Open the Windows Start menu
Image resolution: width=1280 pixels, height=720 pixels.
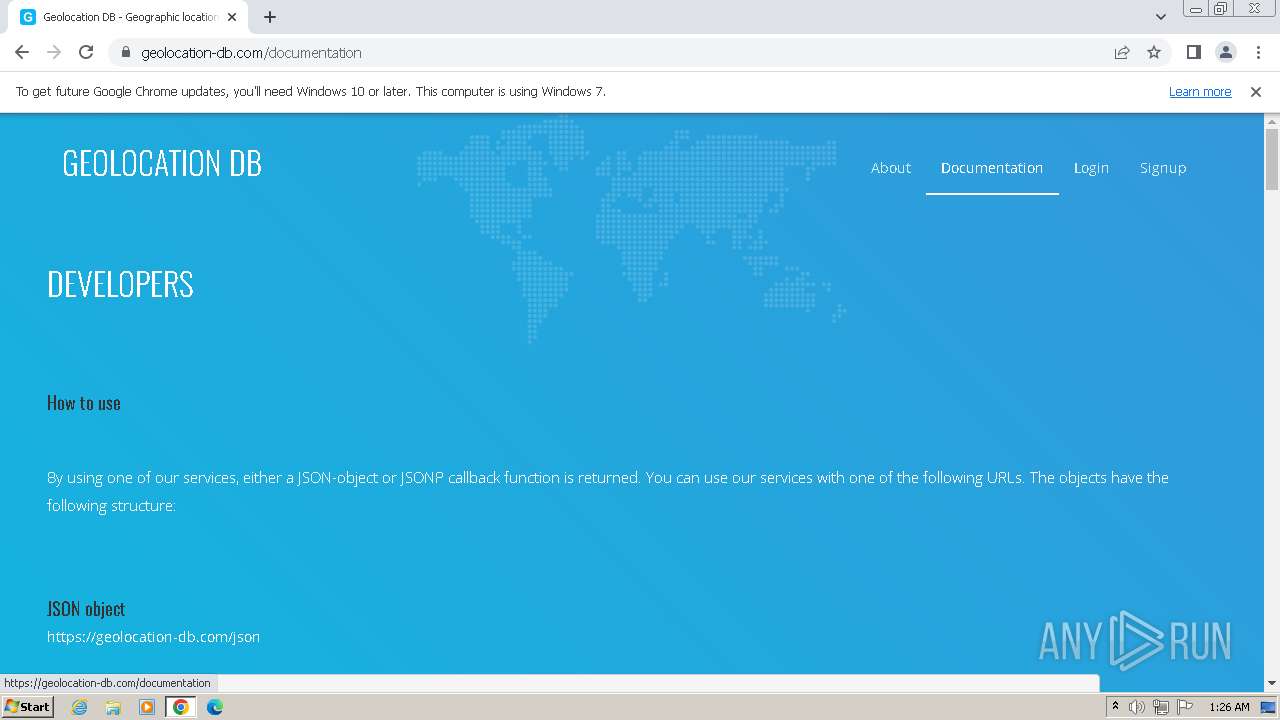pyautogui.click(x=27, y=706)
